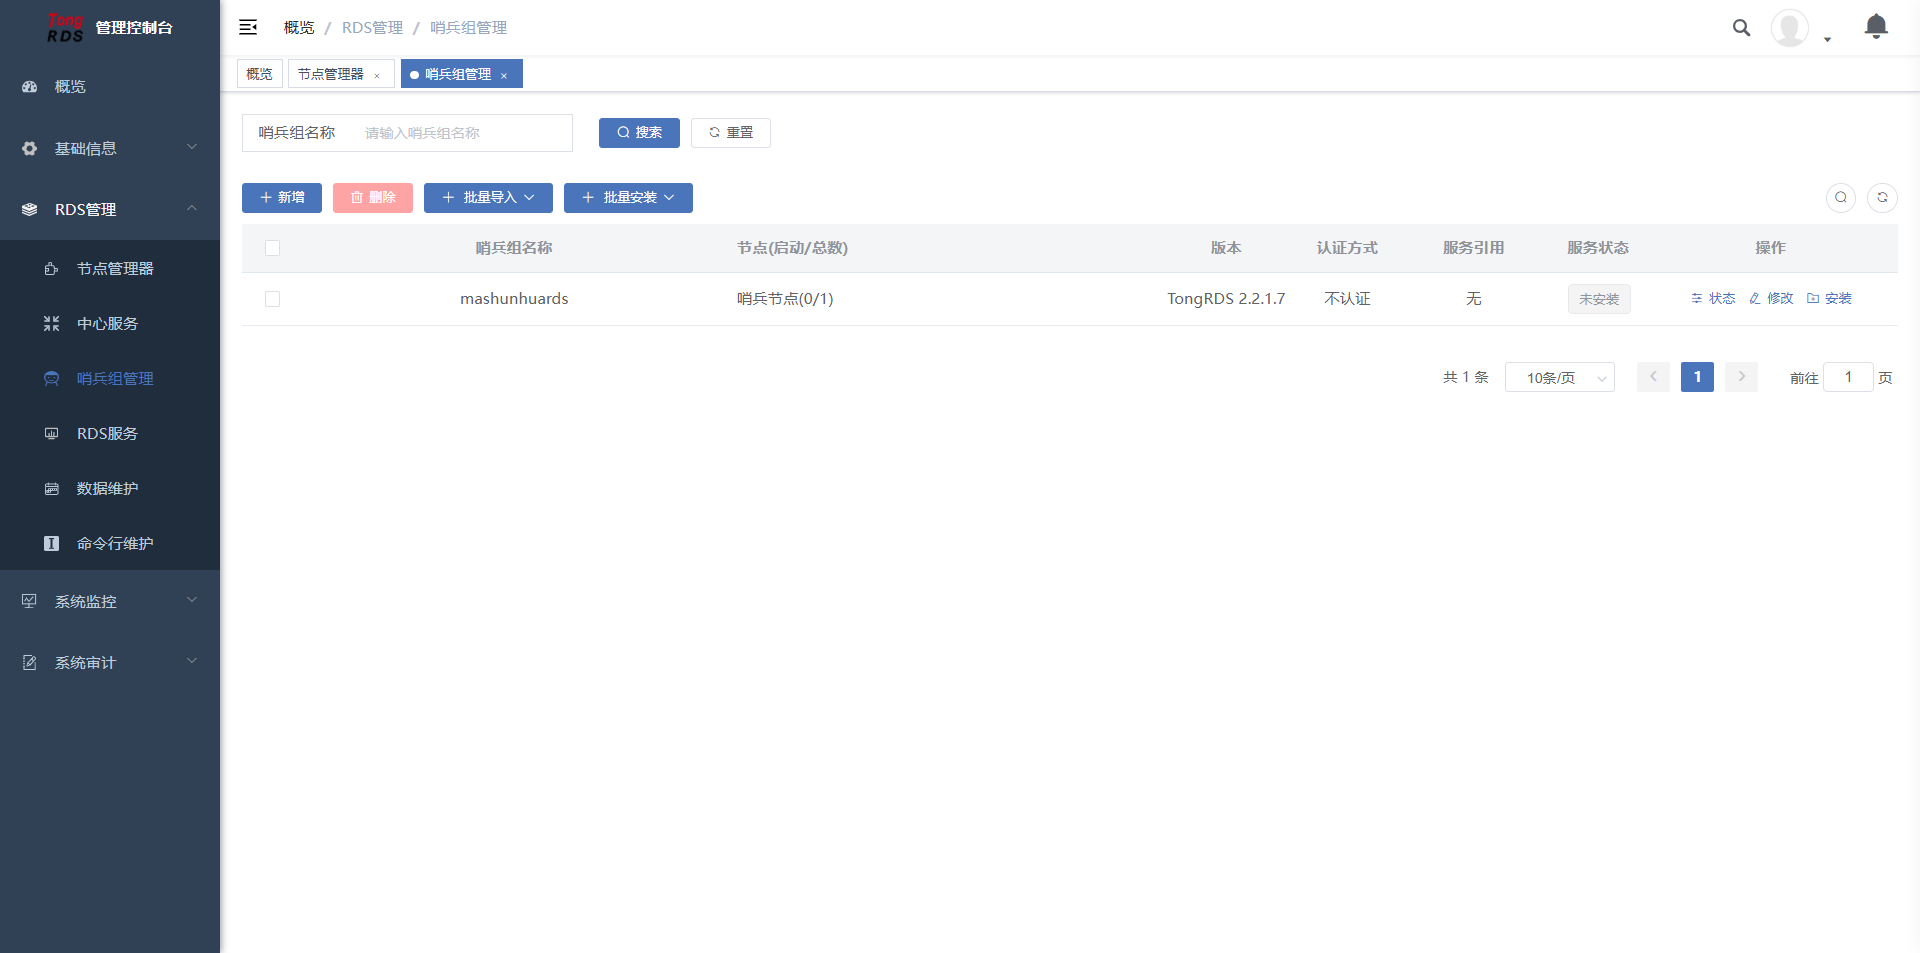Viewport: 1920px width, 953px height.
Task: Click the 数据维护 sidebar icon
Action: click(52, 489)
